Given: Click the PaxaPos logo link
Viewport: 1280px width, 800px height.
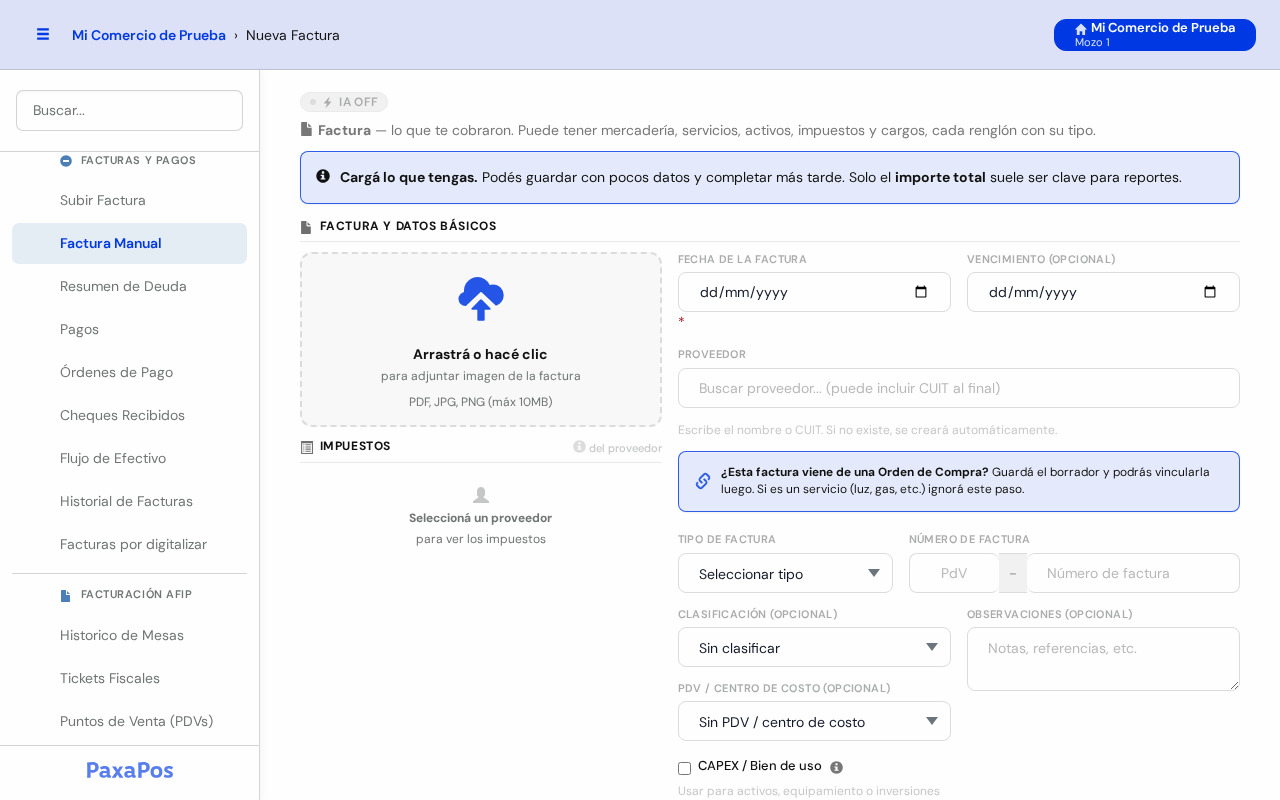Looking at the screenshot, I should click(130, 770).
